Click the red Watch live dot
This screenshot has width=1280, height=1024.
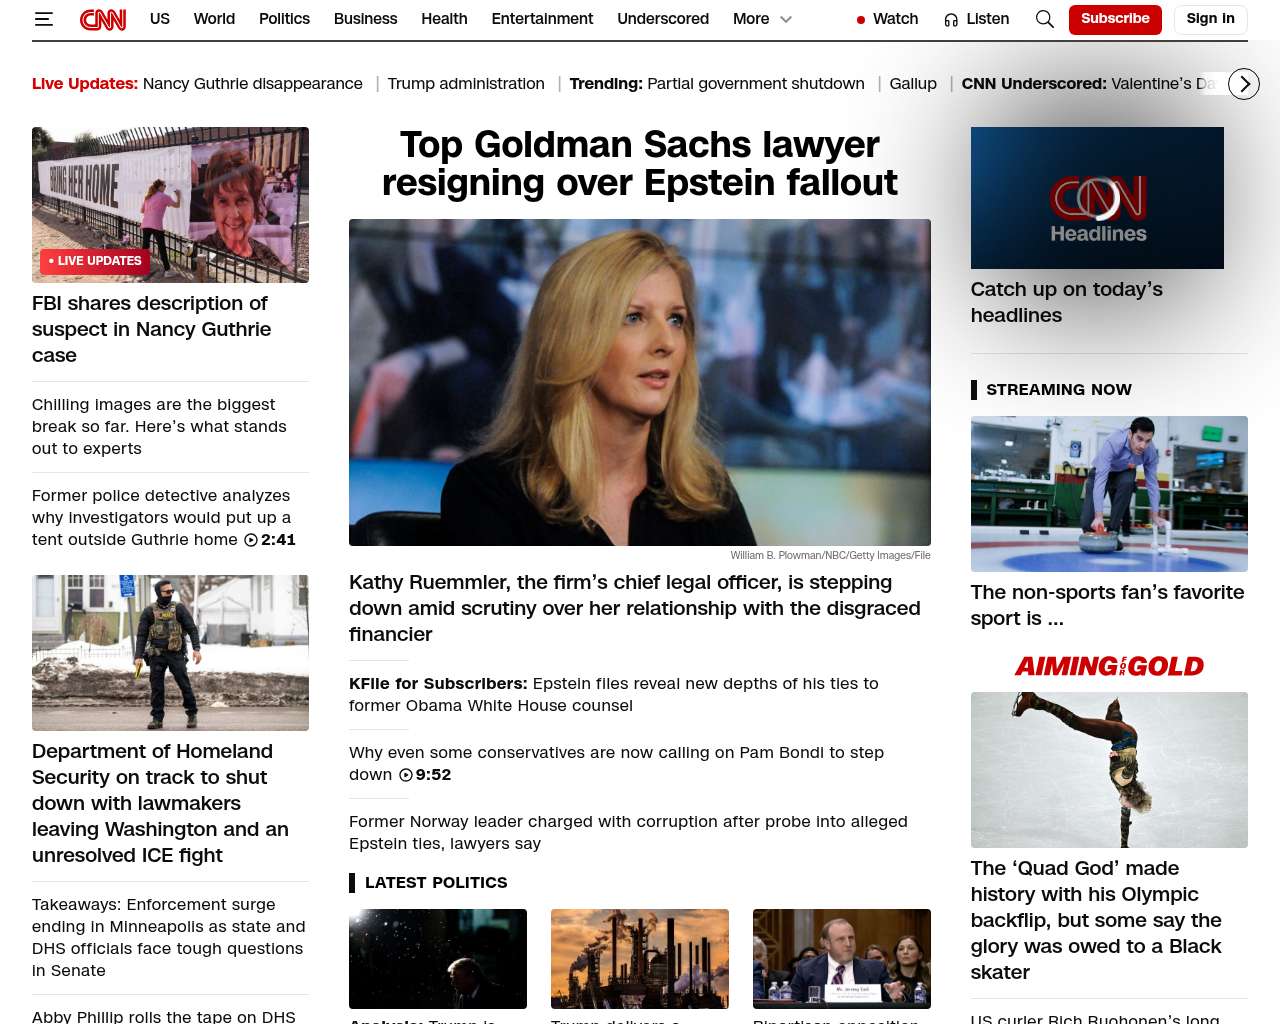point(860,20)
